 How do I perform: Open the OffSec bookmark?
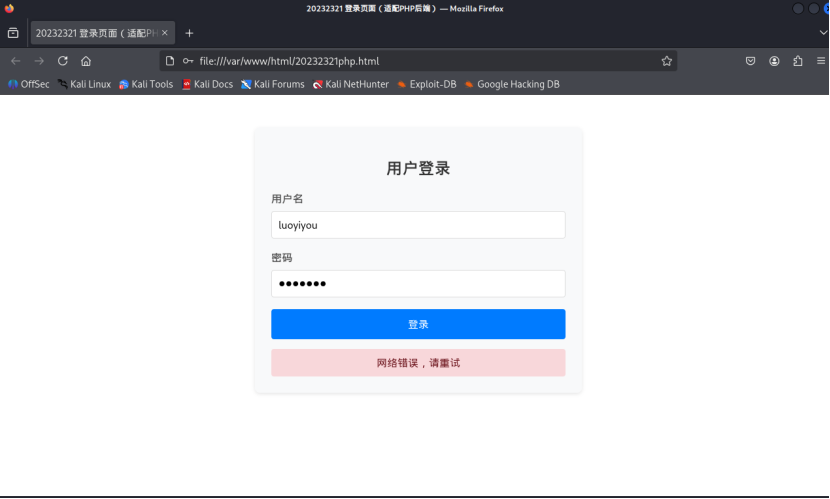click(29, 84)
